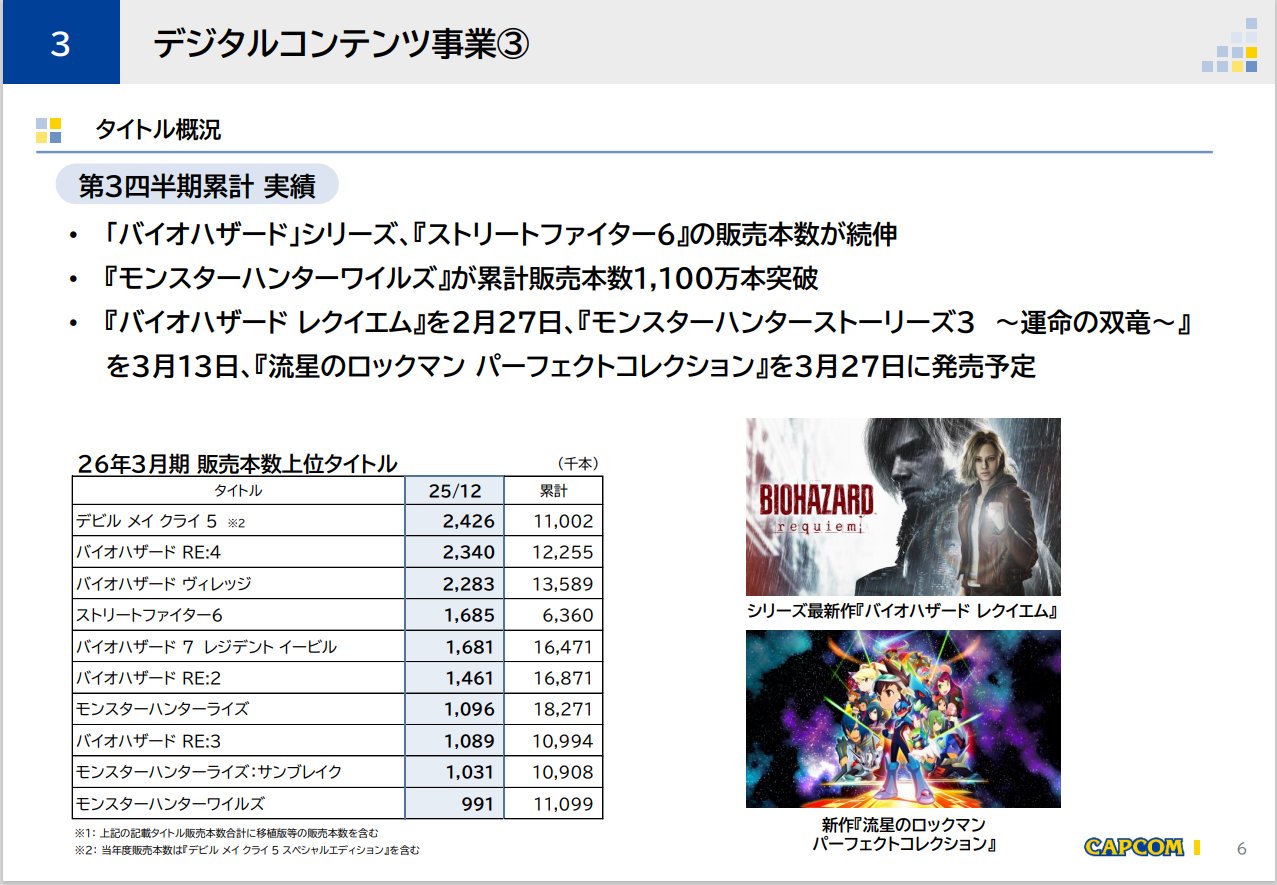Click the 累計 column header
The height and width of the screenshot is (885, 1277).
pos(553,490)
